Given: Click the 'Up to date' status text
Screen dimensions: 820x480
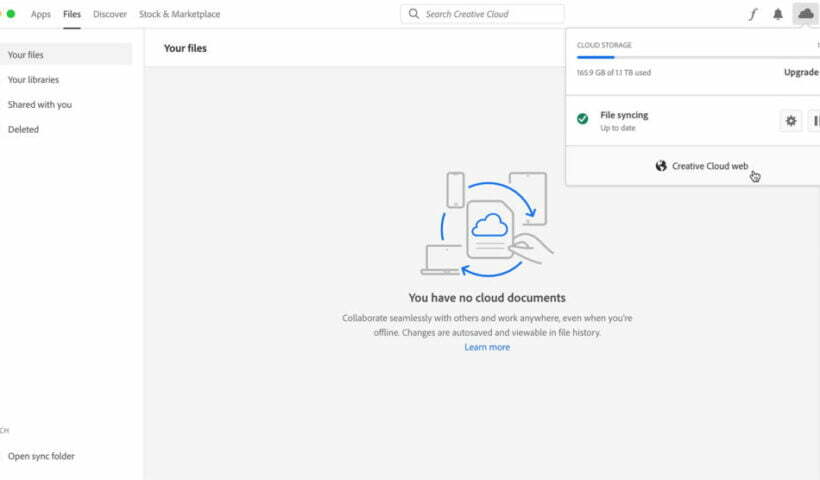Looking at the screenshot, I should pos(618,128).
